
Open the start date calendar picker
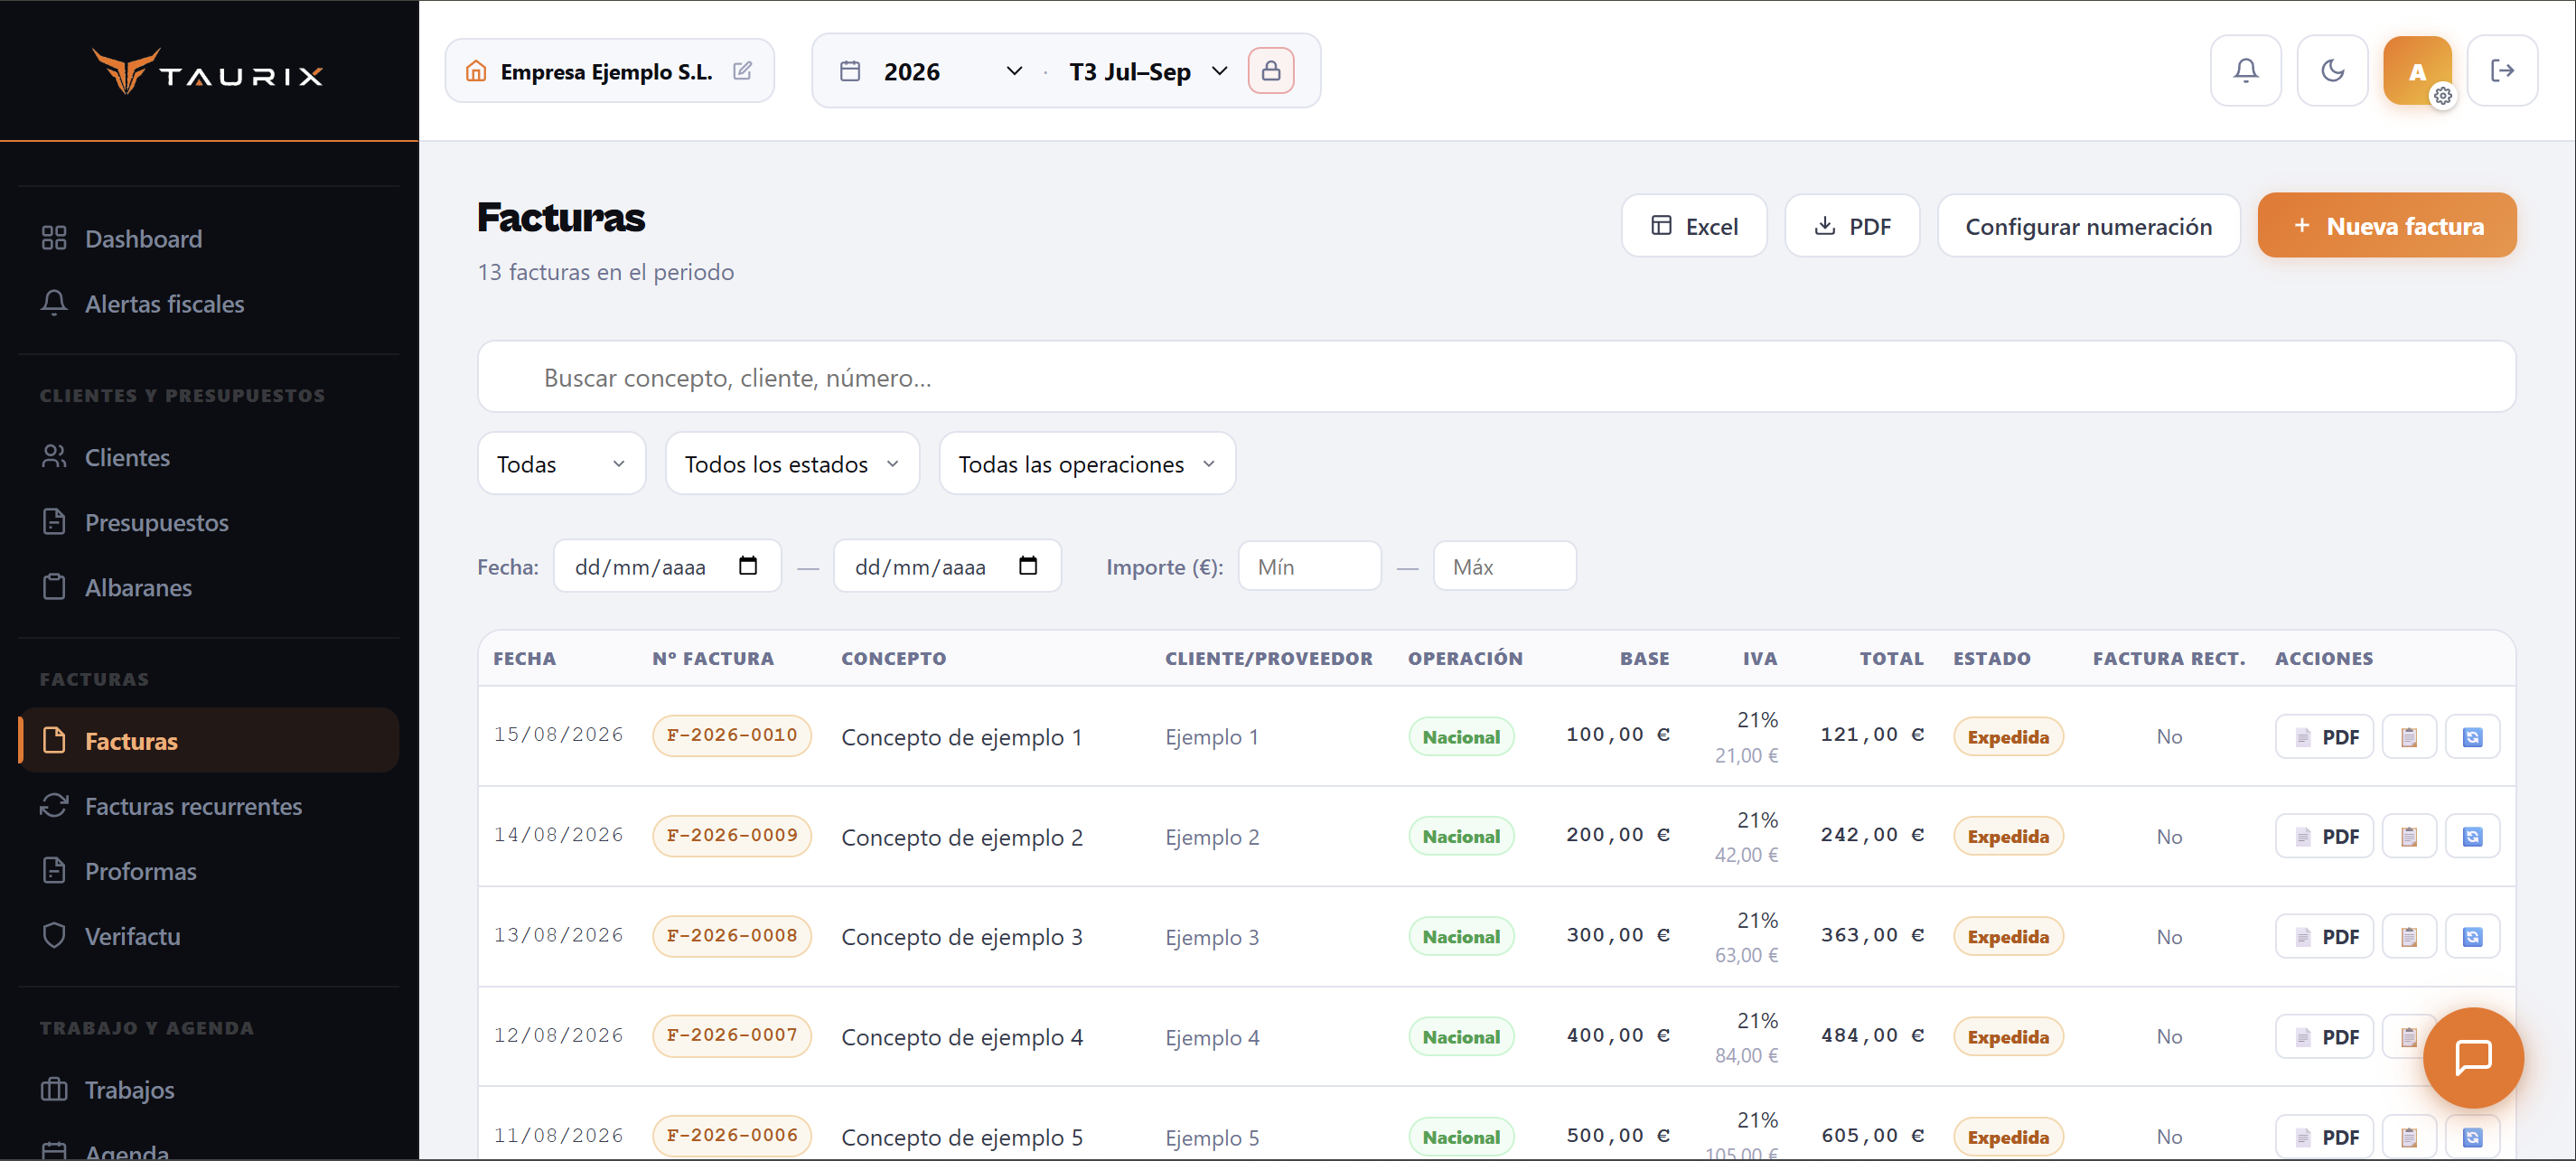tap(747, 566)
